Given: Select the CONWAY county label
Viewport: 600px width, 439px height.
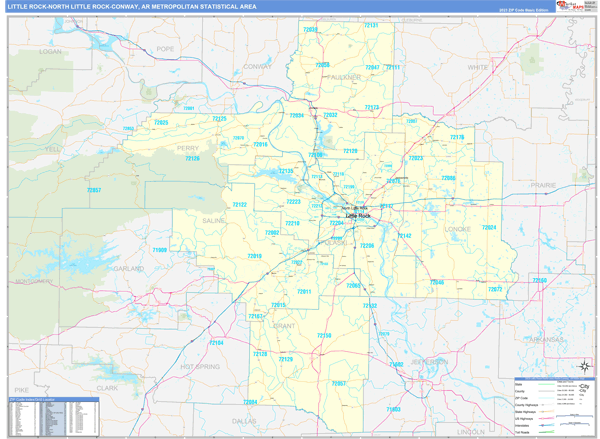Looking at the screenshot, I should tap(258, 67).
